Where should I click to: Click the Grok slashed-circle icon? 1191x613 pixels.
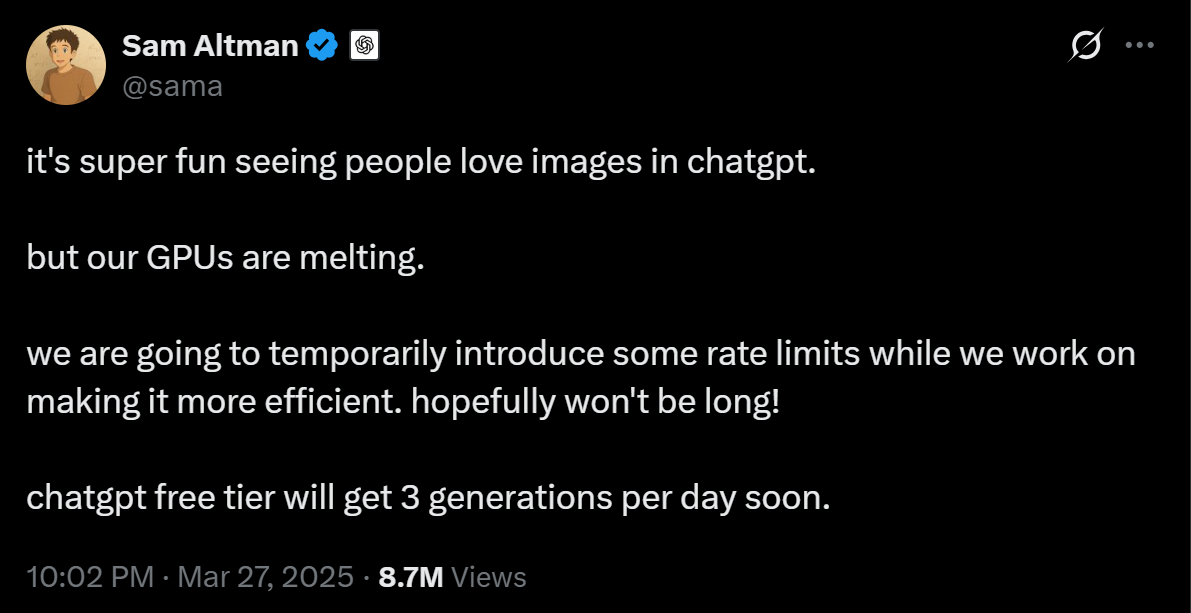1085,45
